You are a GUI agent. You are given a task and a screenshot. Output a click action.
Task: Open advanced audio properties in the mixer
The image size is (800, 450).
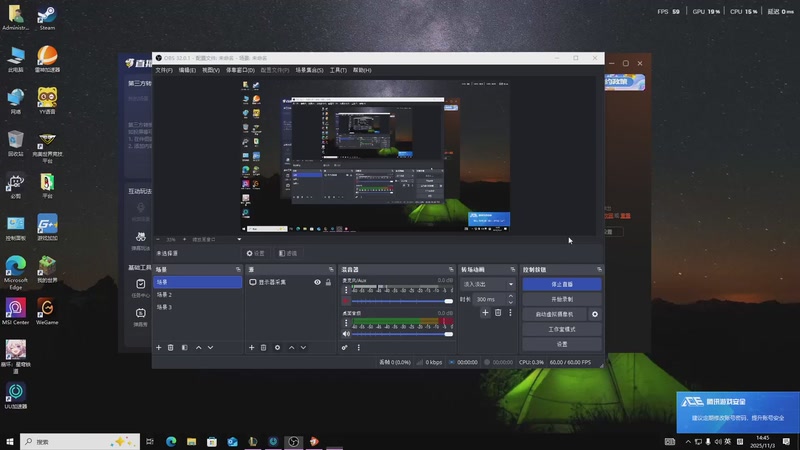tap(345, 347)
